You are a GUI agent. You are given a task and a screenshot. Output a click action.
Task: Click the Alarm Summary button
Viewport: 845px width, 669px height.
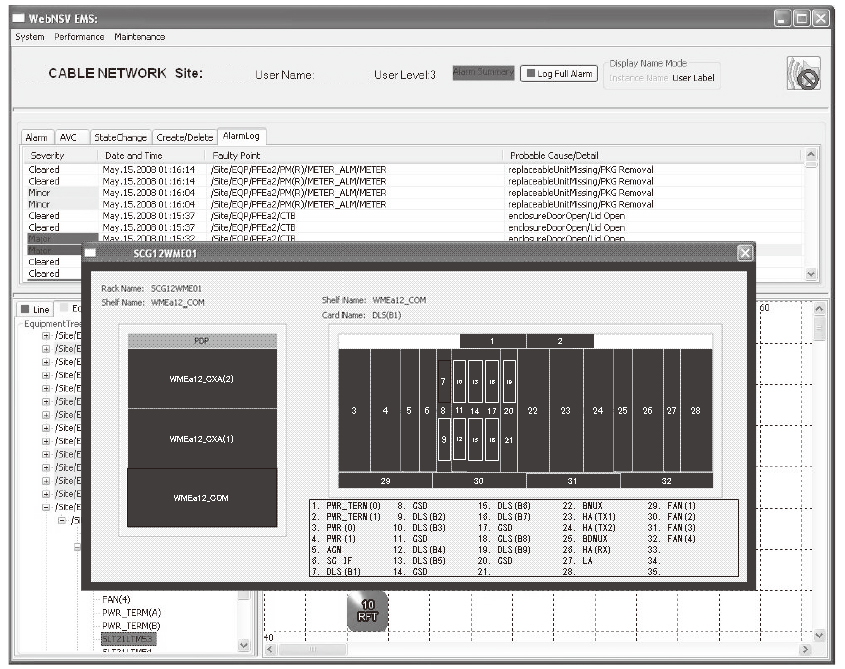[x=483, y=72]
